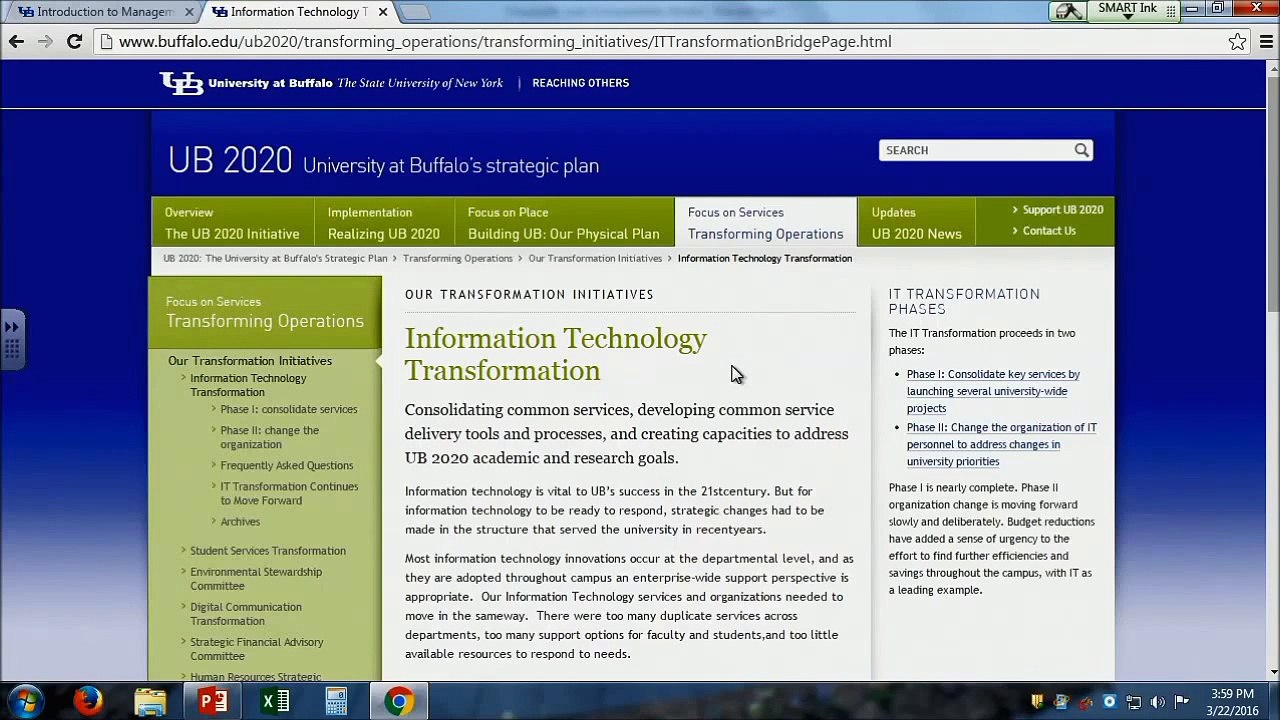Close the Information Technology tab
This screenshot has height=720, width=1280.
tap(382, 12)
